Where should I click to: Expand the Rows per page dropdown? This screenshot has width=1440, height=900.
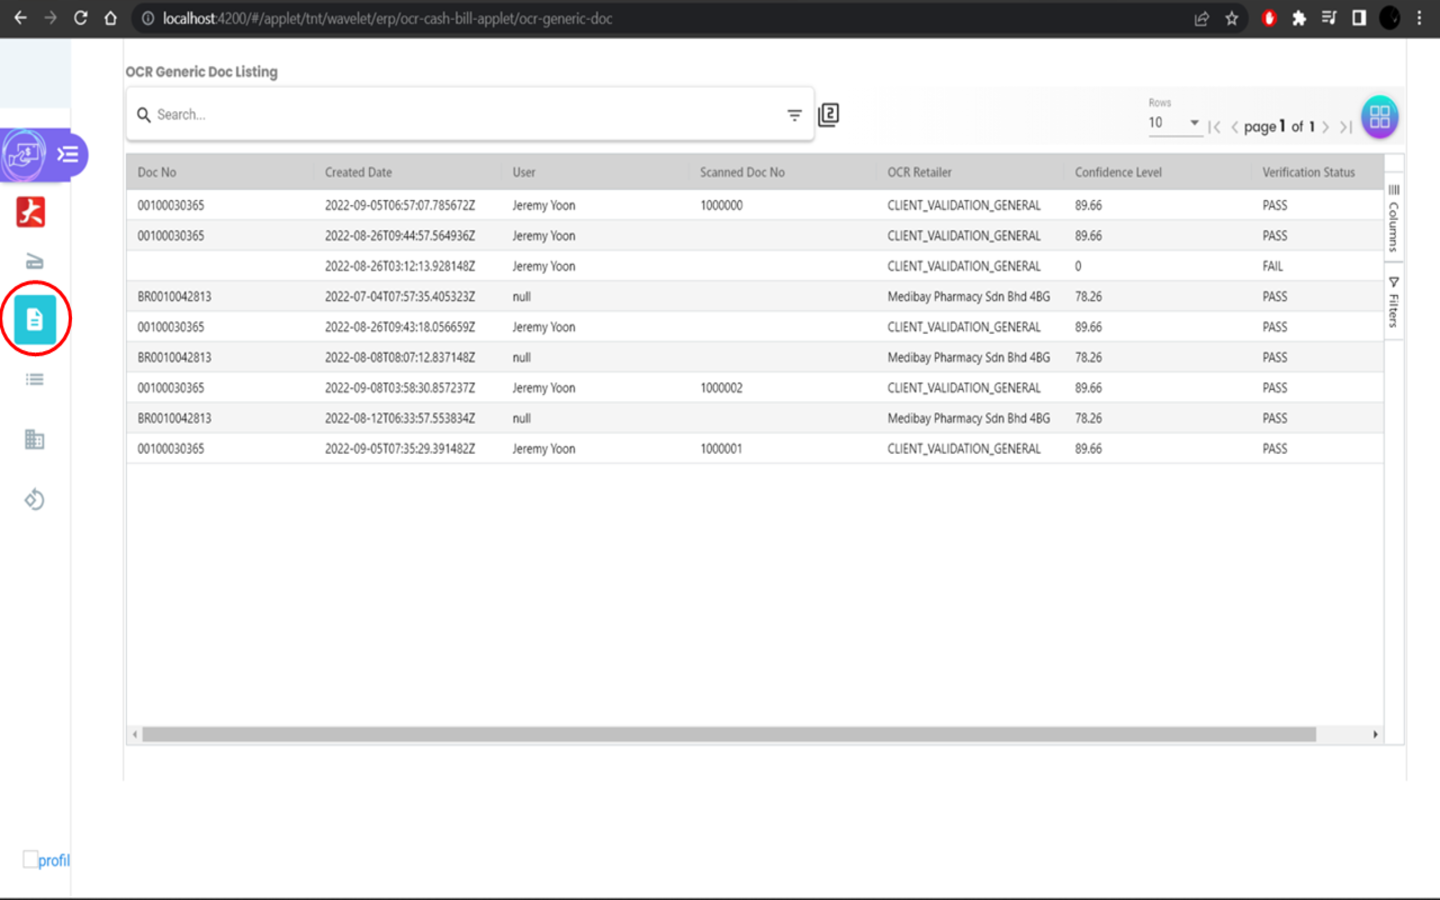tap(1175, 123)
